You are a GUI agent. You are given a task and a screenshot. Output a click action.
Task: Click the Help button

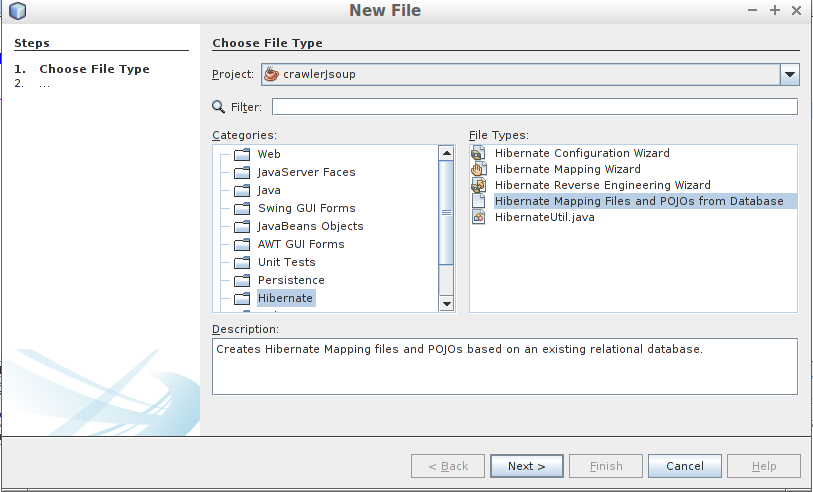click(764, 466)
